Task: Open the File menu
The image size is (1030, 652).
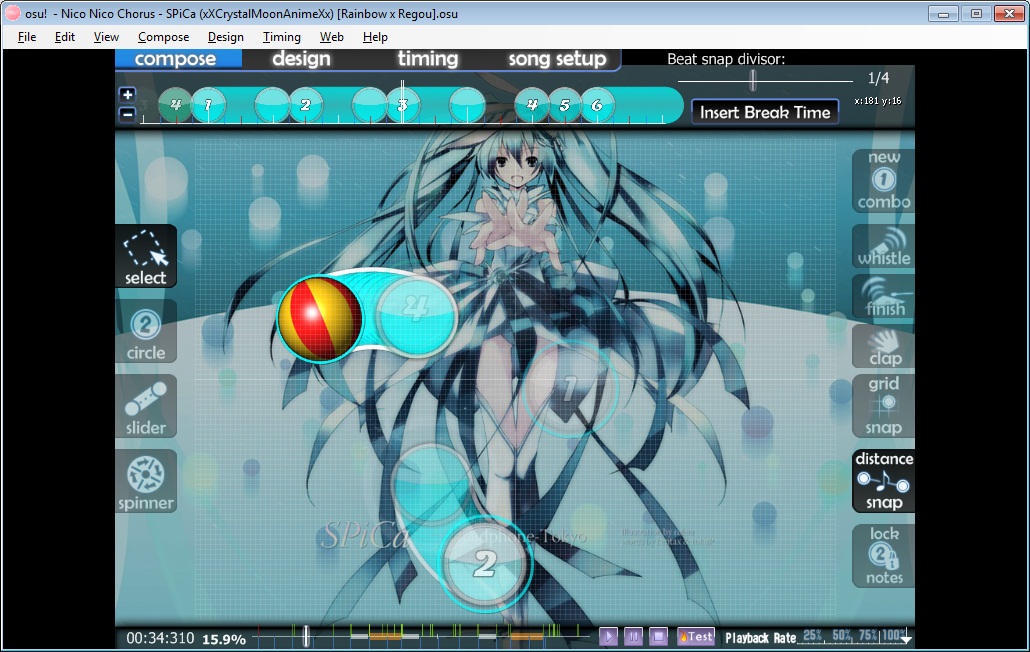Action: 27,37
